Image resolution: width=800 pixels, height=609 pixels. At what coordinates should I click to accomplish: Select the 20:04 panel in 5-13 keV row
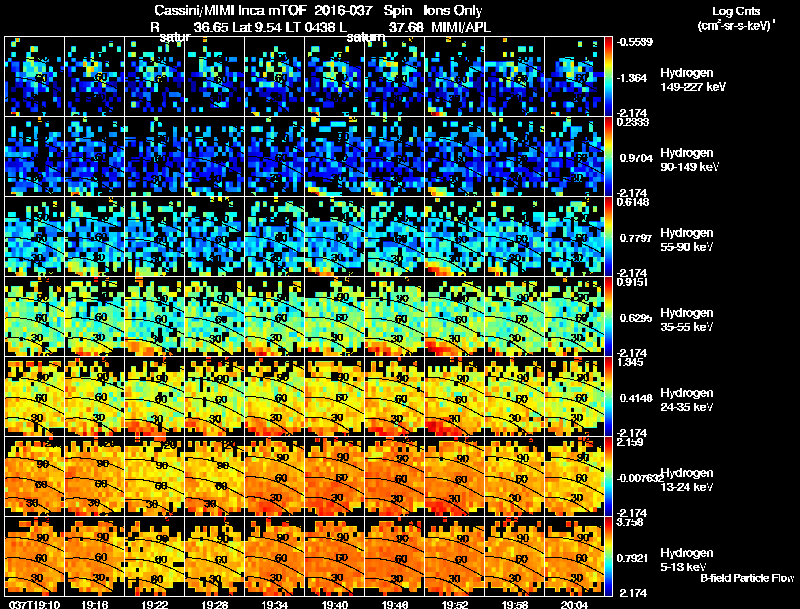574,557
